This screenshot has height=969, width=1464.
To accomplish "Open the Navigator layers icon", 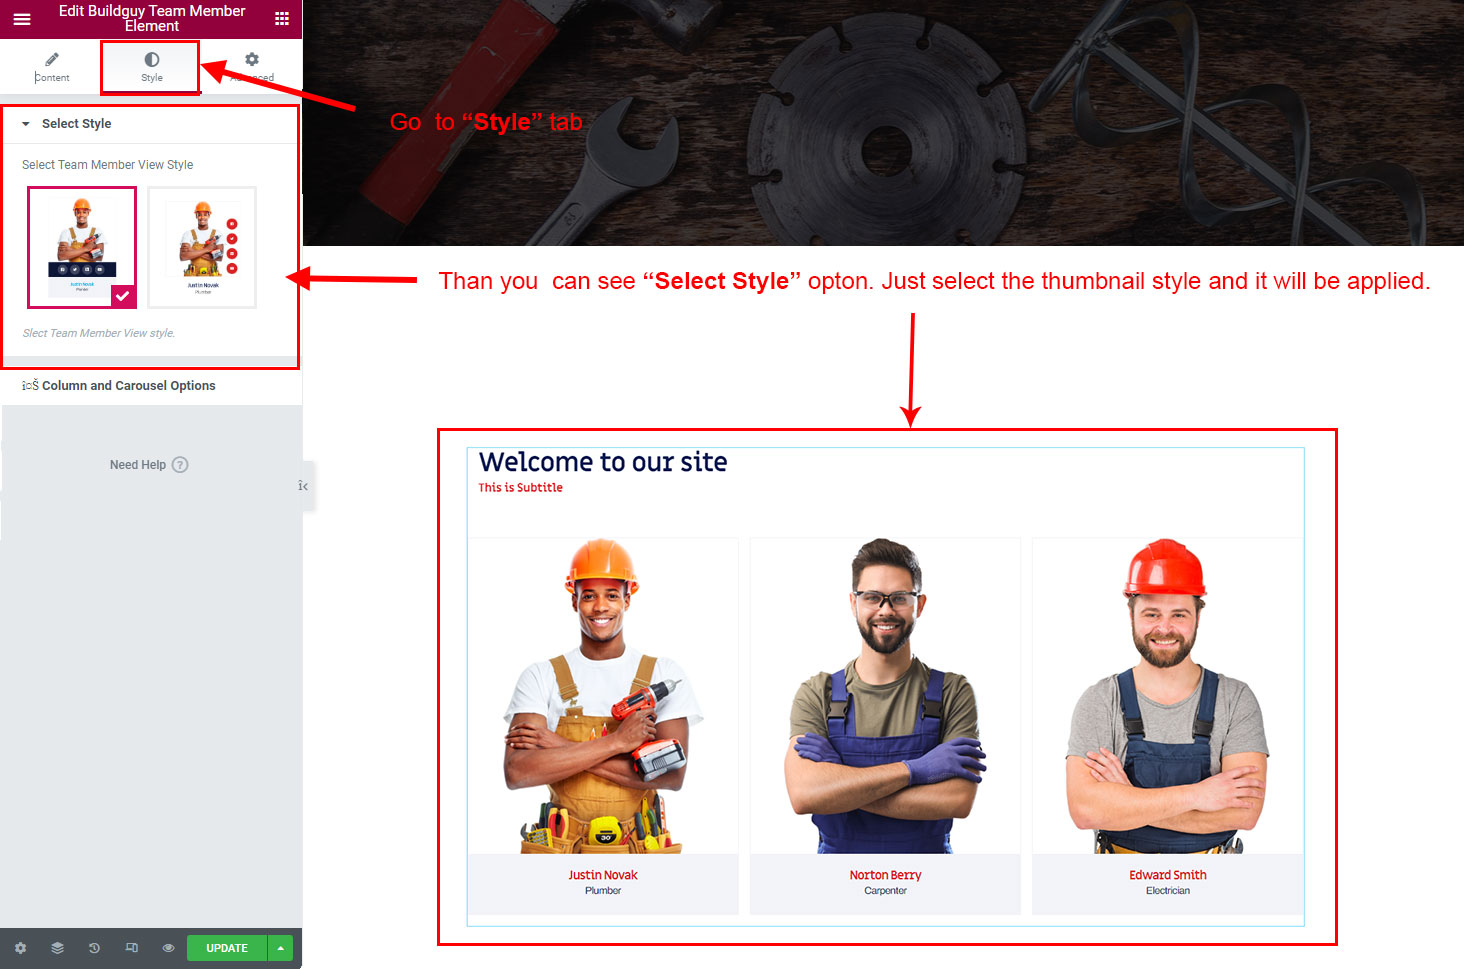I will [57, 948].
